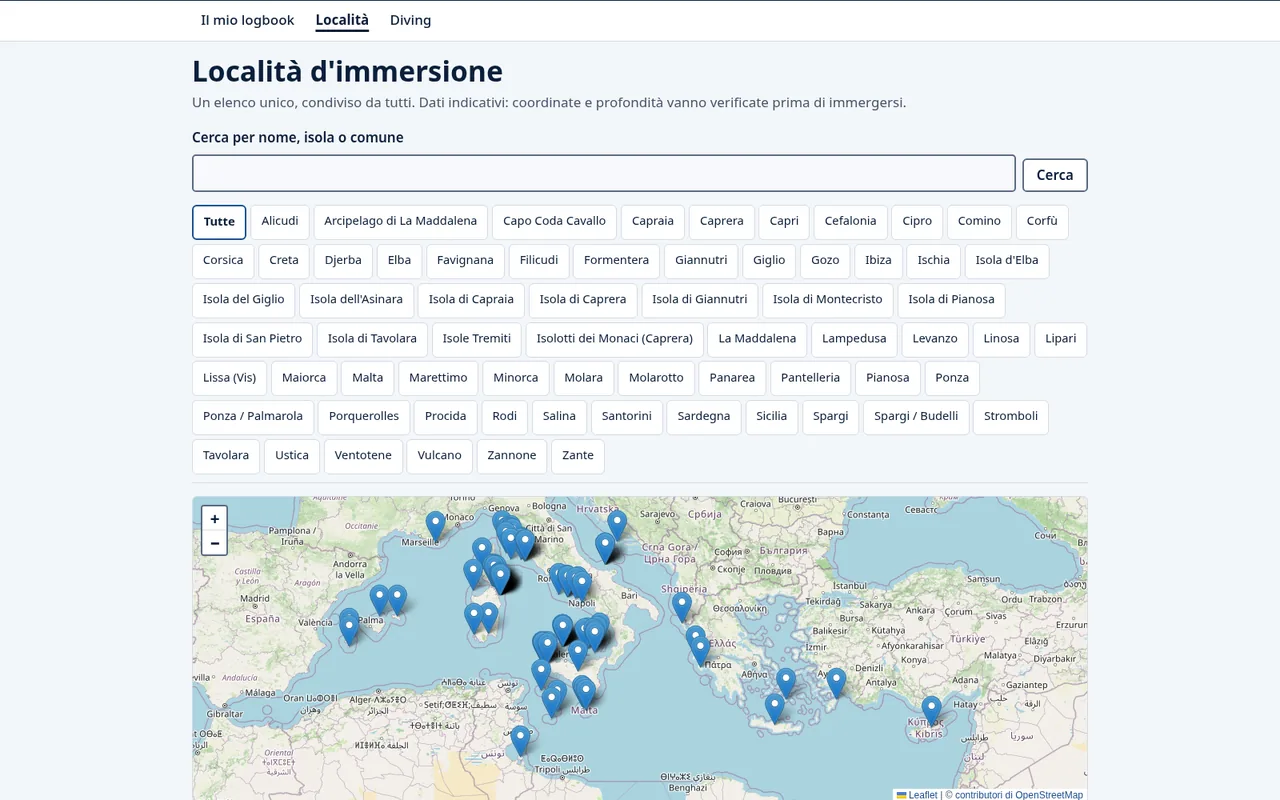Filter dive sites by Cefalonia
The height and width of the screenshot is (800, 1280).
(850, 222)
